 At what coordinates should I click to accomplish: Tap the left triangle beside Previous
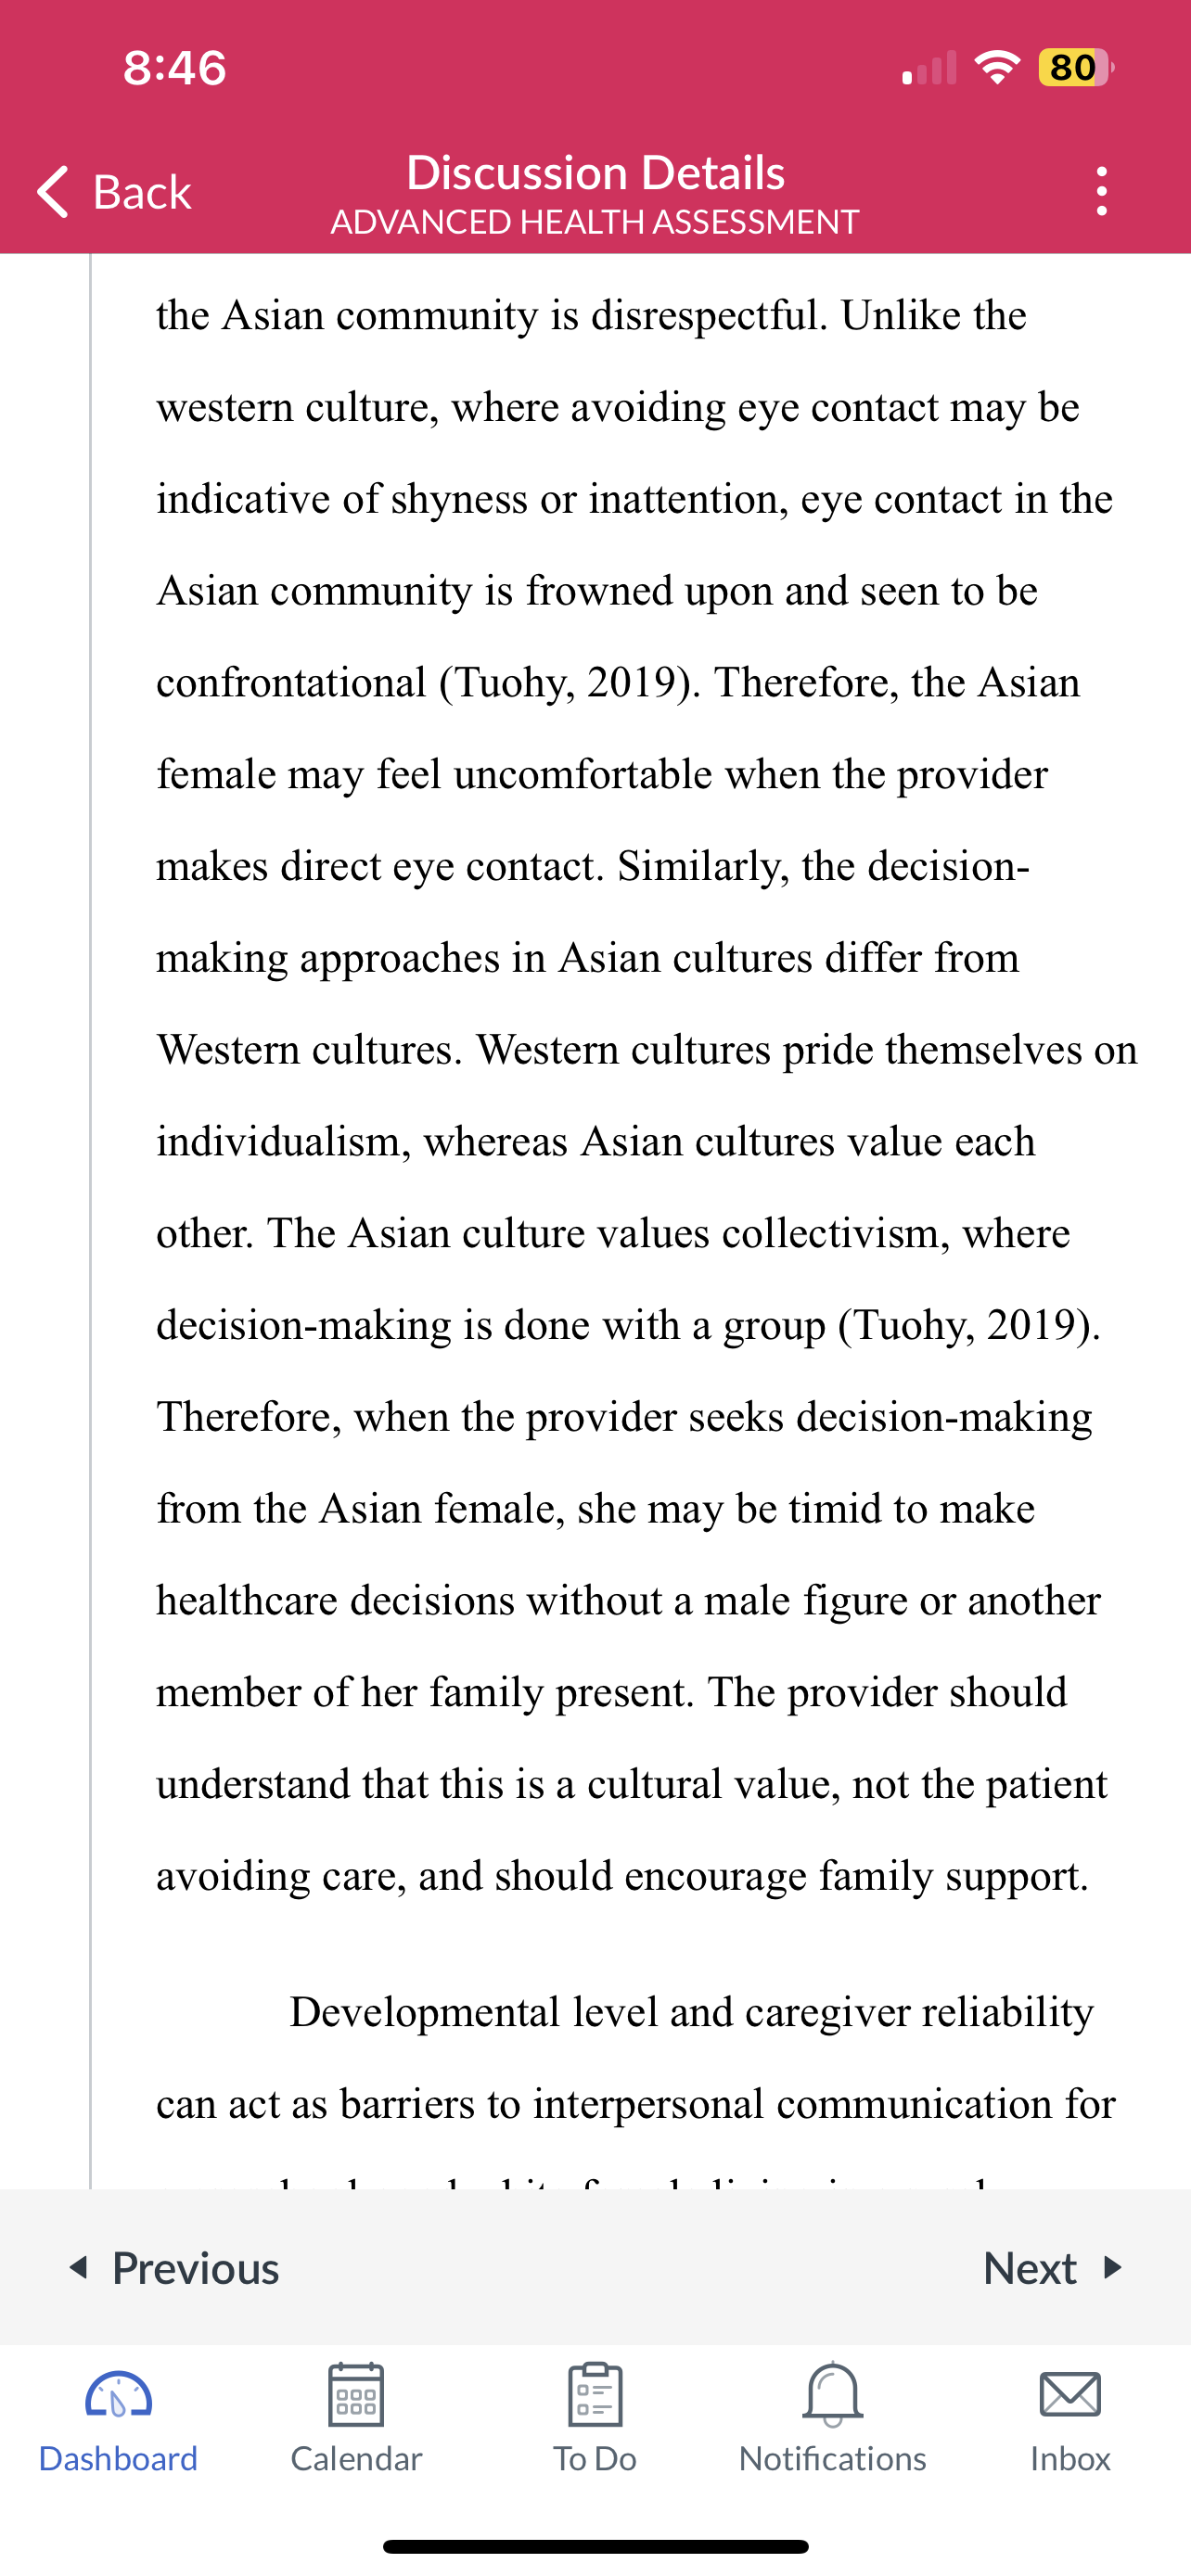[79, 2267]
